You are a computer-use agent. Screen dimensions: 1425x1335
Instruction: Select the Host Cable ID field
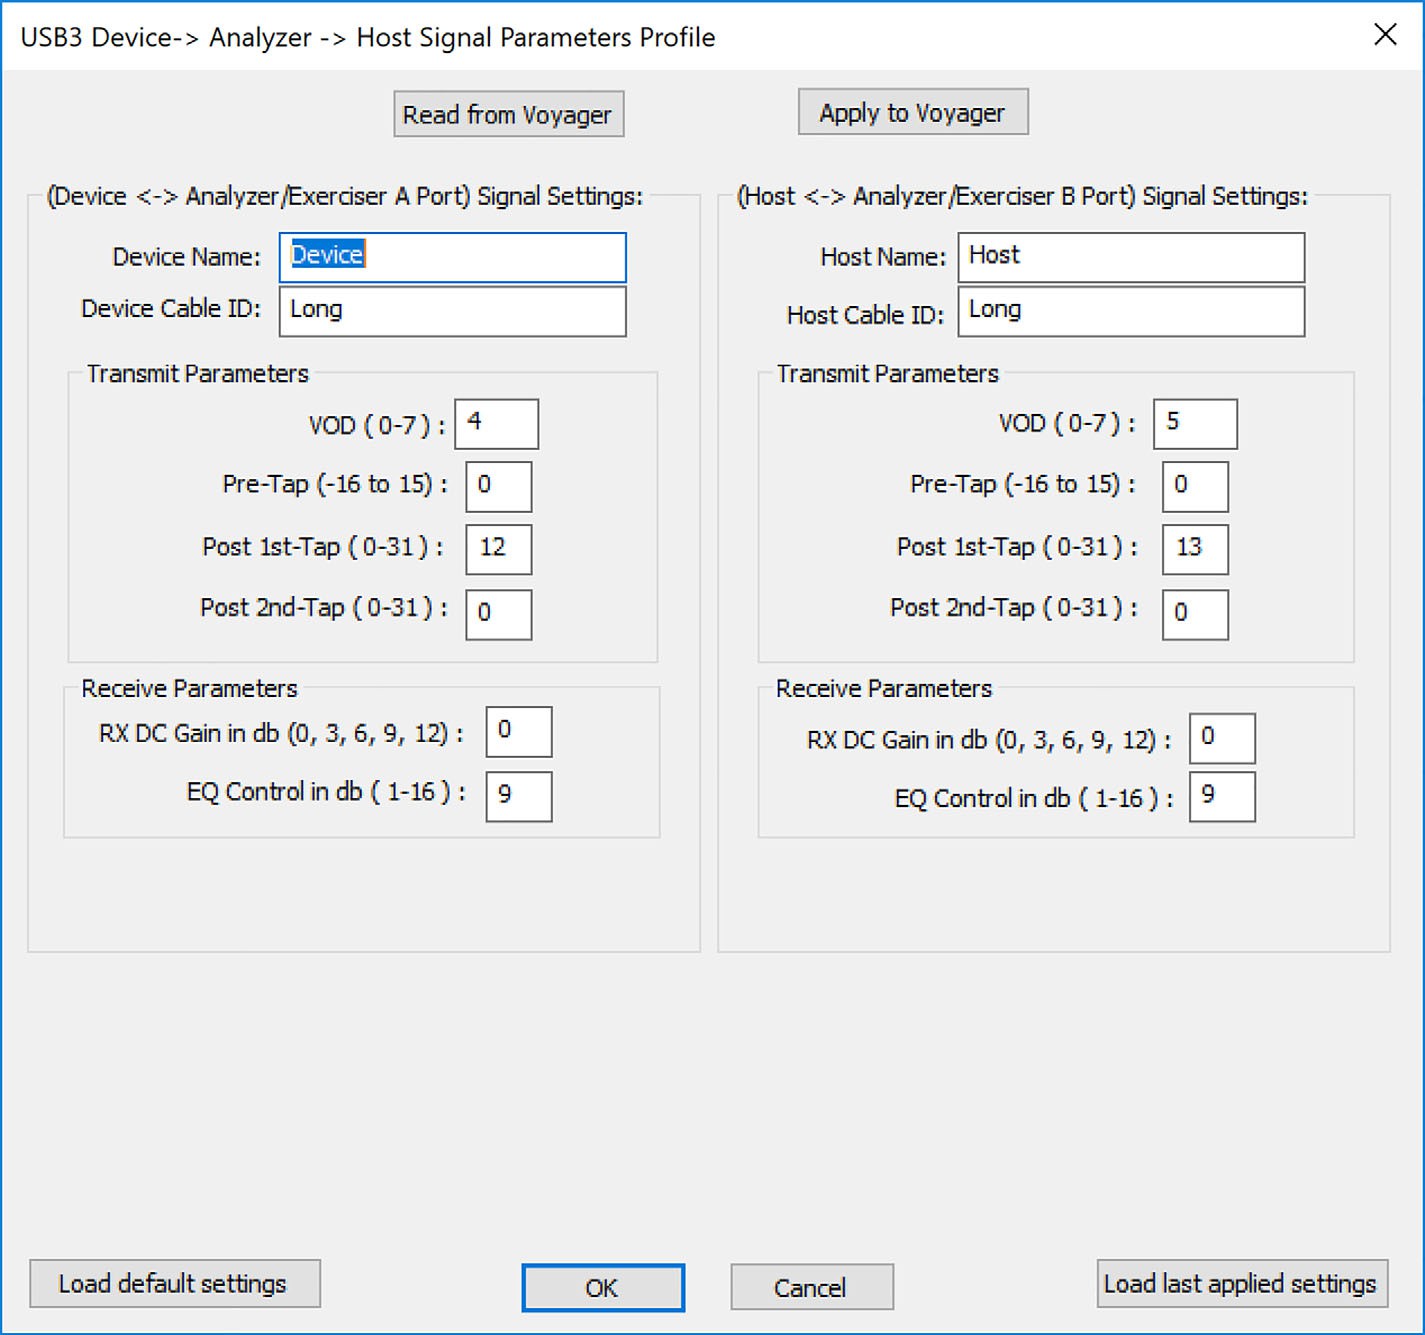tap(1131, 311)
